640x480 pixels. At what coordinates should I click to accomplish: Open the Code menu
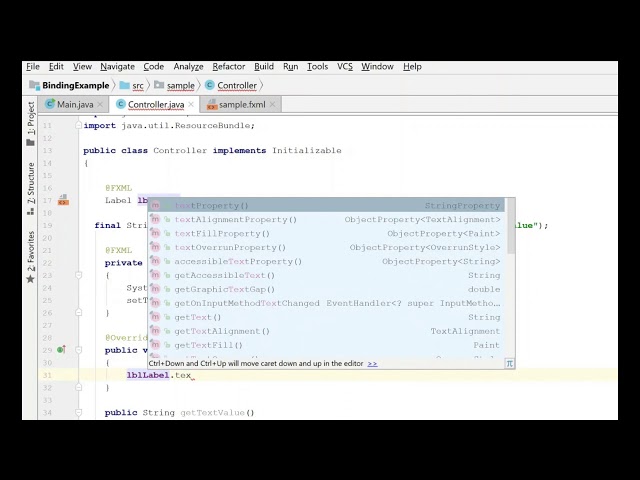[x=153, y=67]
